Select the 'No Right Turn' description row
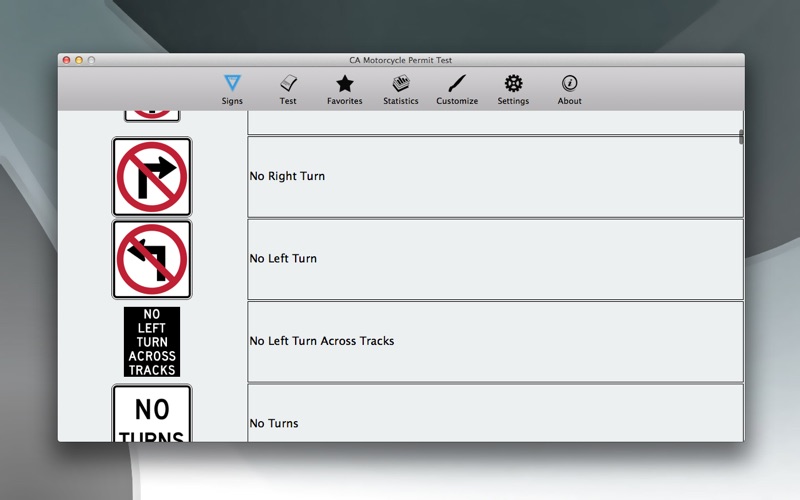800x500 pixels. tap(495, 177)
